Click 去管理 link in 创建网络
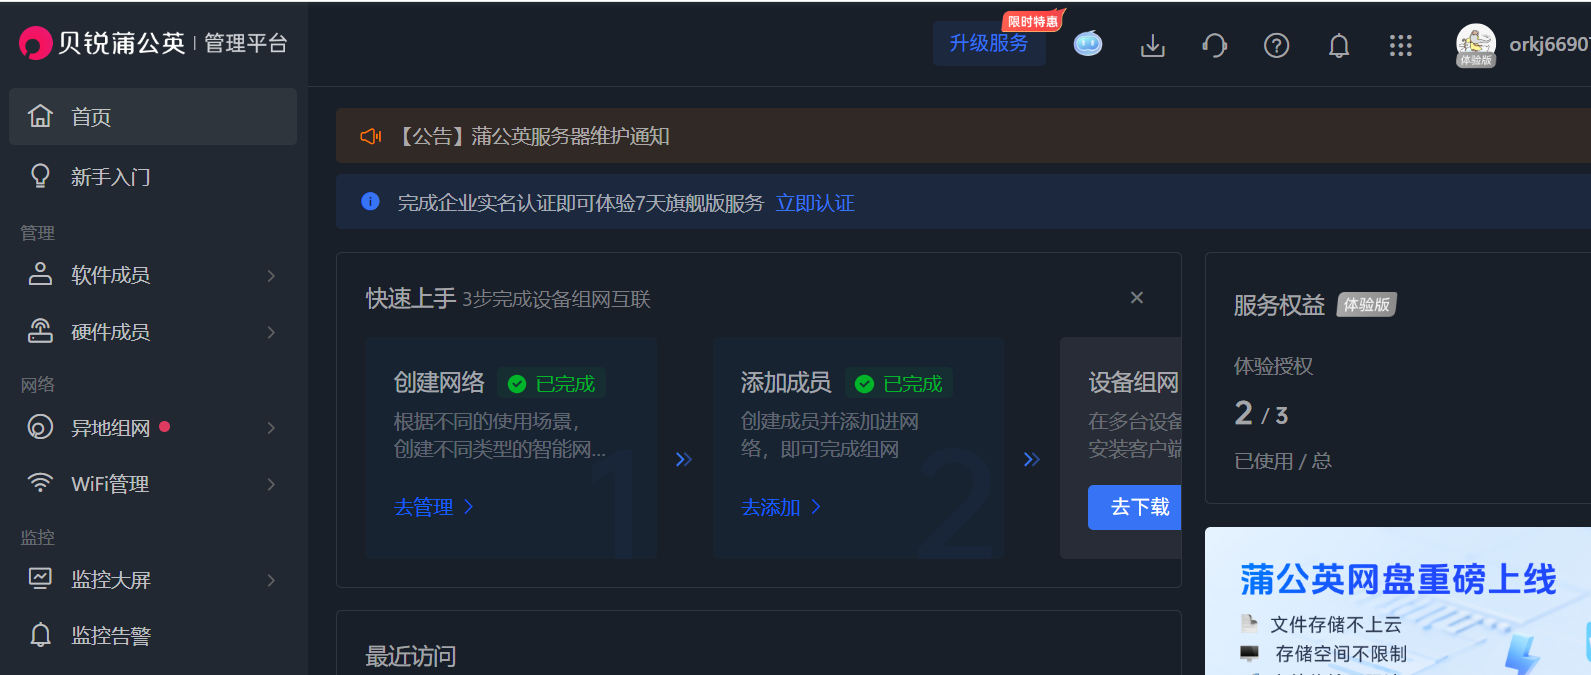1591x675 pixels. click(434, 507)
